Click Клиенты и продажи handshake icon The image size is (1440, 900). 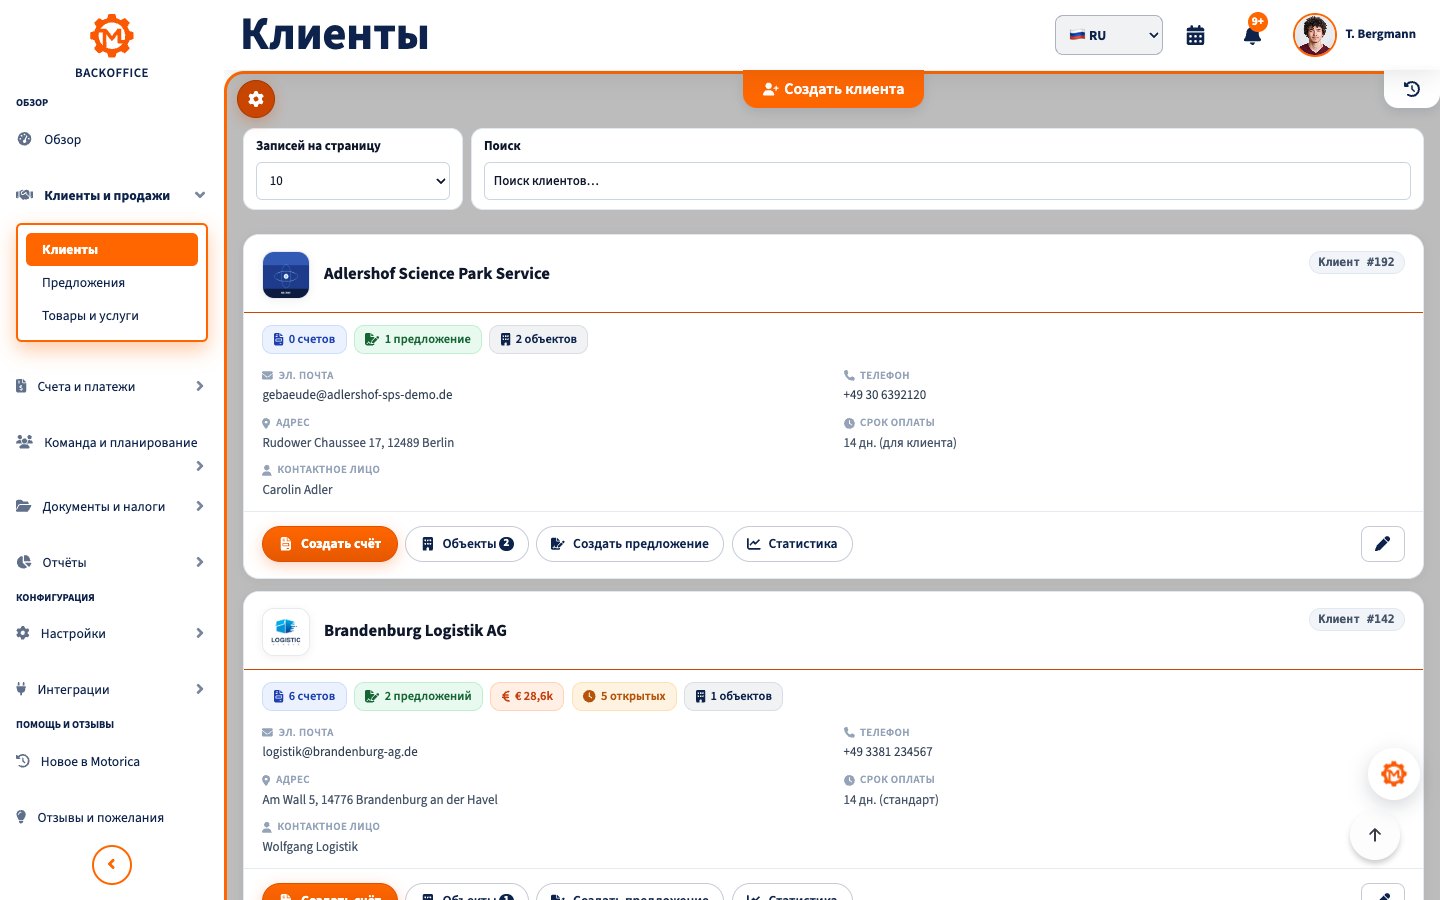[25, 195]
